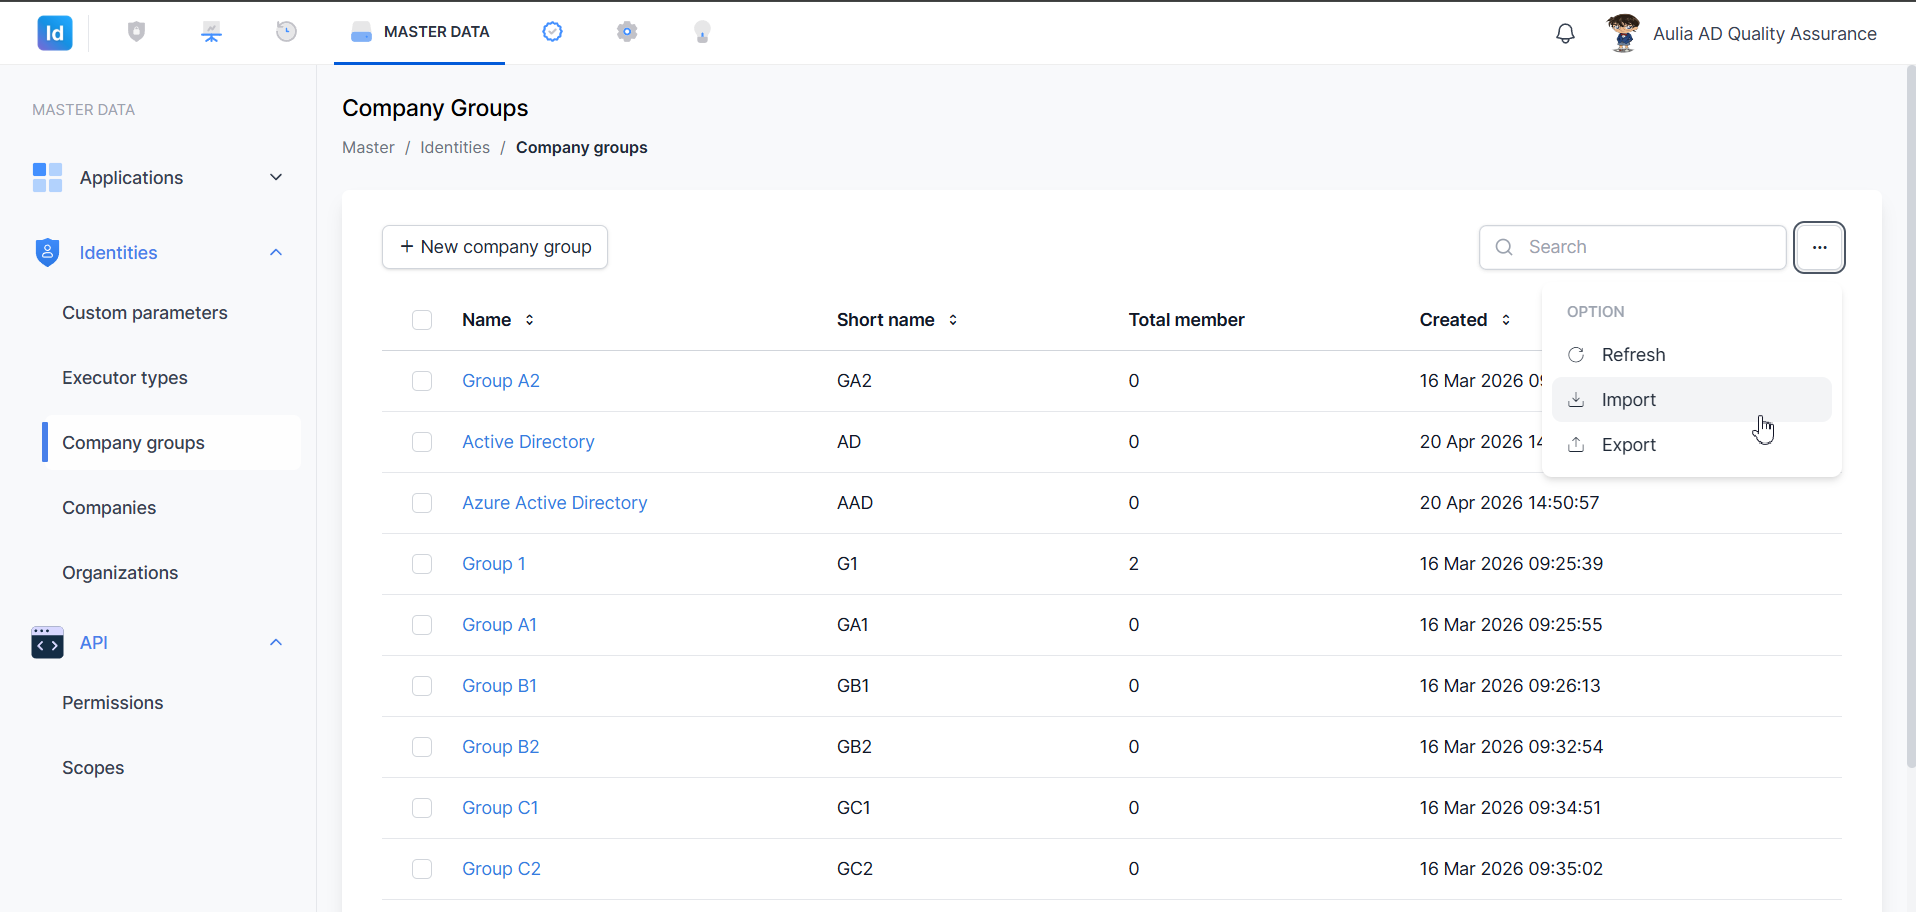
Task: Open the blue checkmark badge nav icon
Action: (x=552, y=32)
